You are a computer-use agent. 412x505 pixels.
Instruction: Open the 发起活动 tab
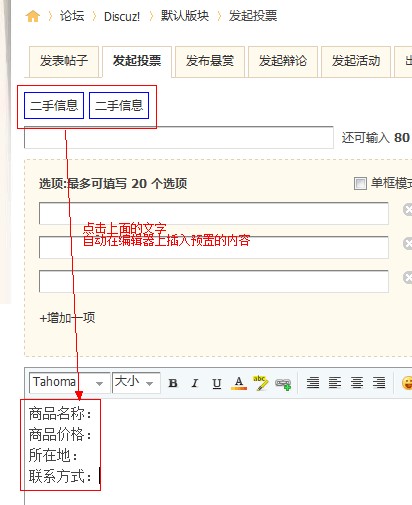pos(356,61)
